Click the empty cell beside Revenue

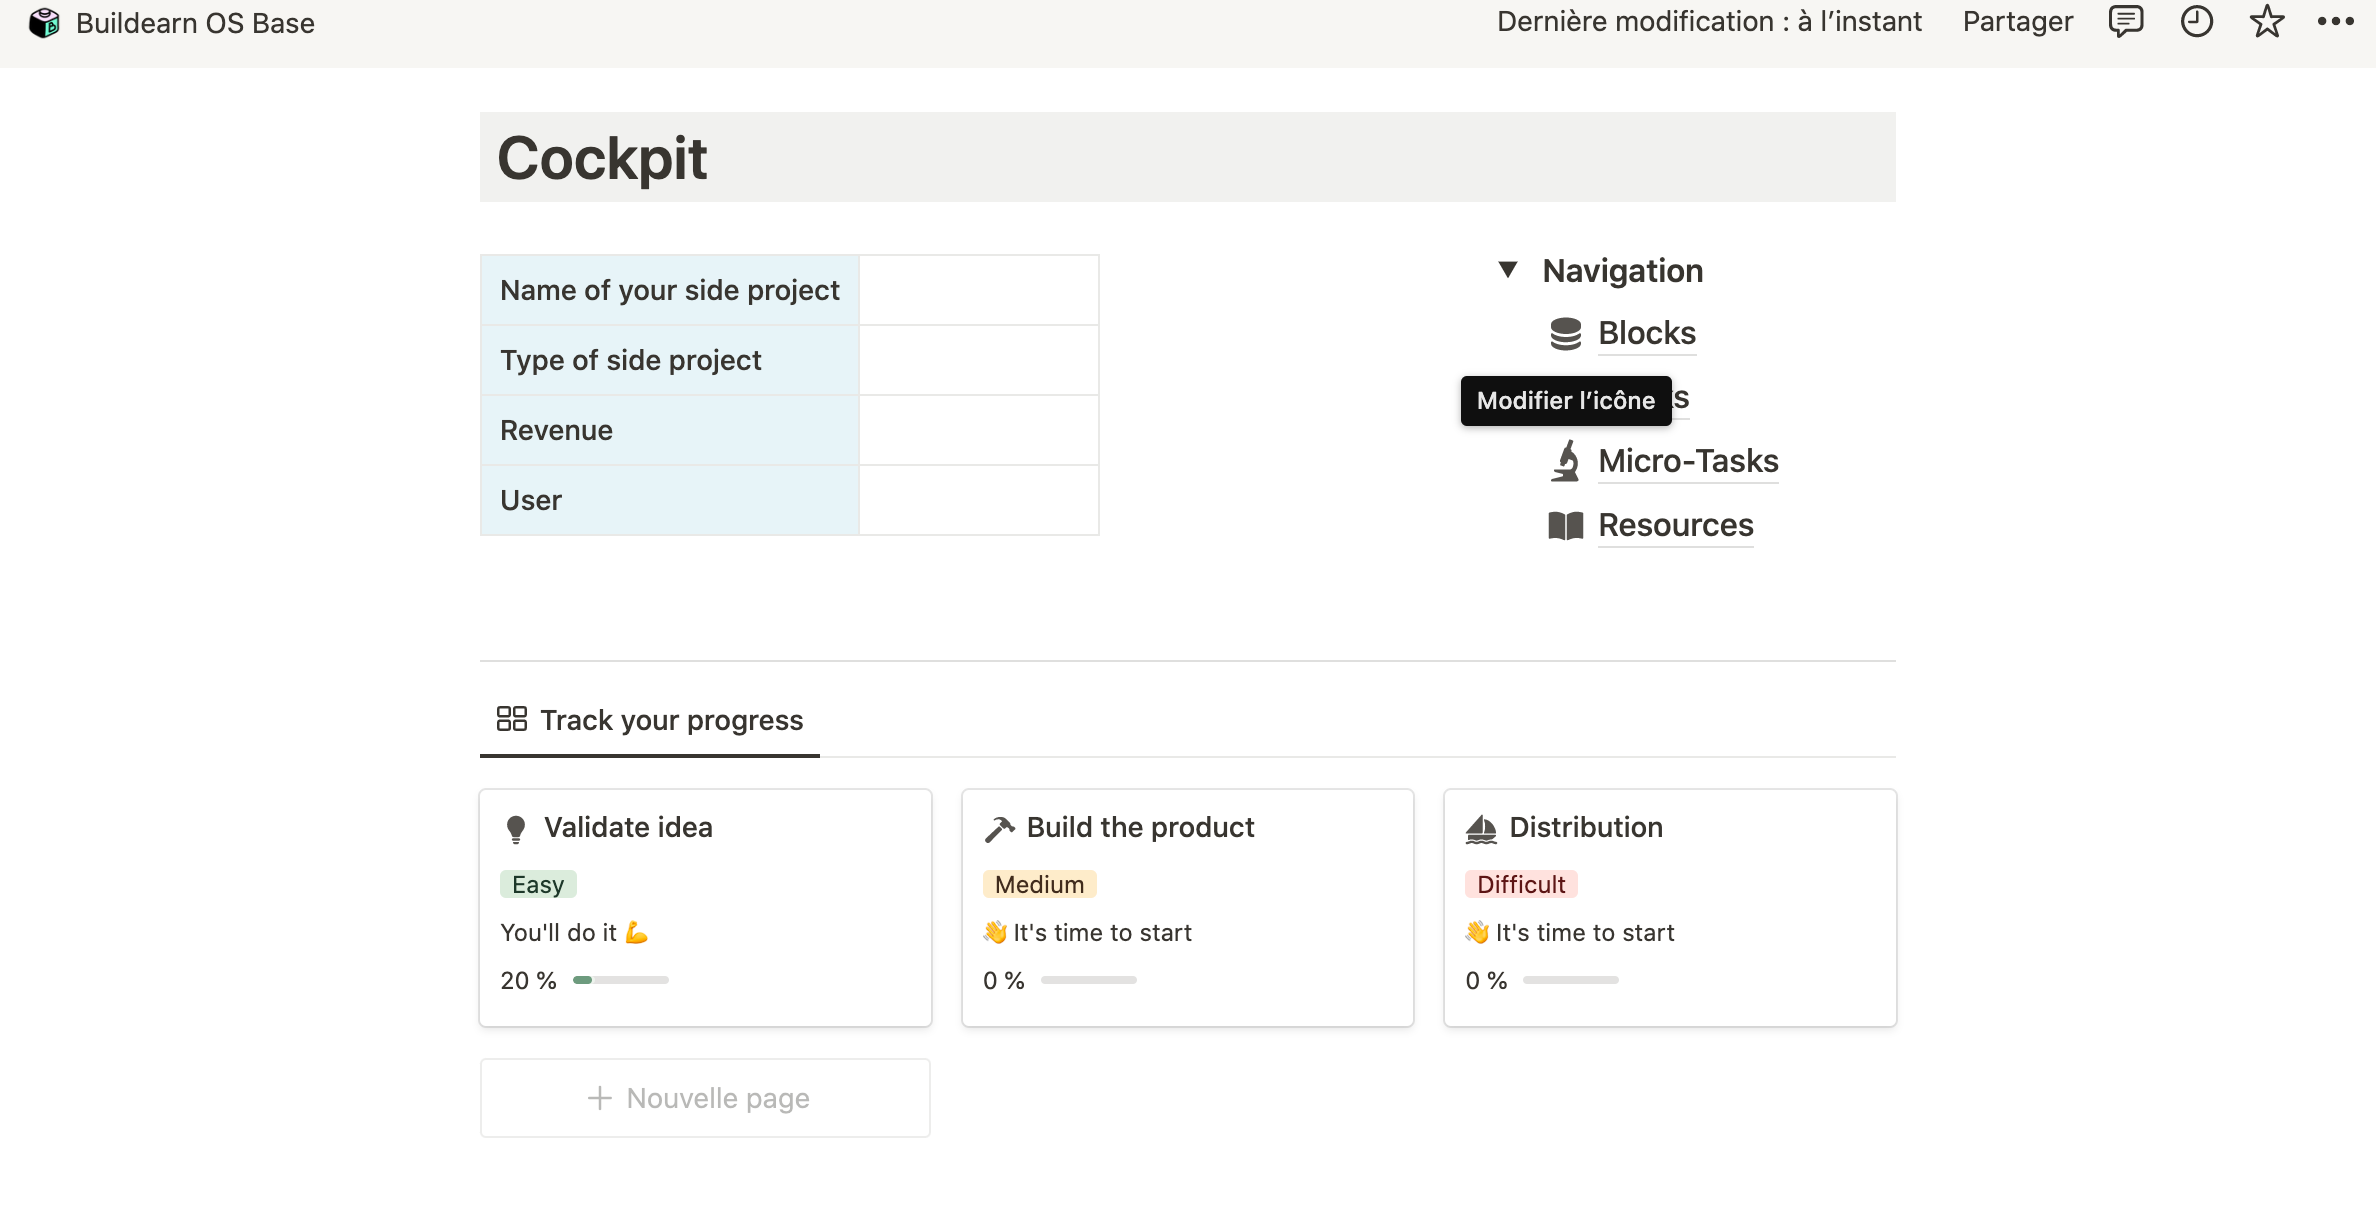(x=978, y=430)
